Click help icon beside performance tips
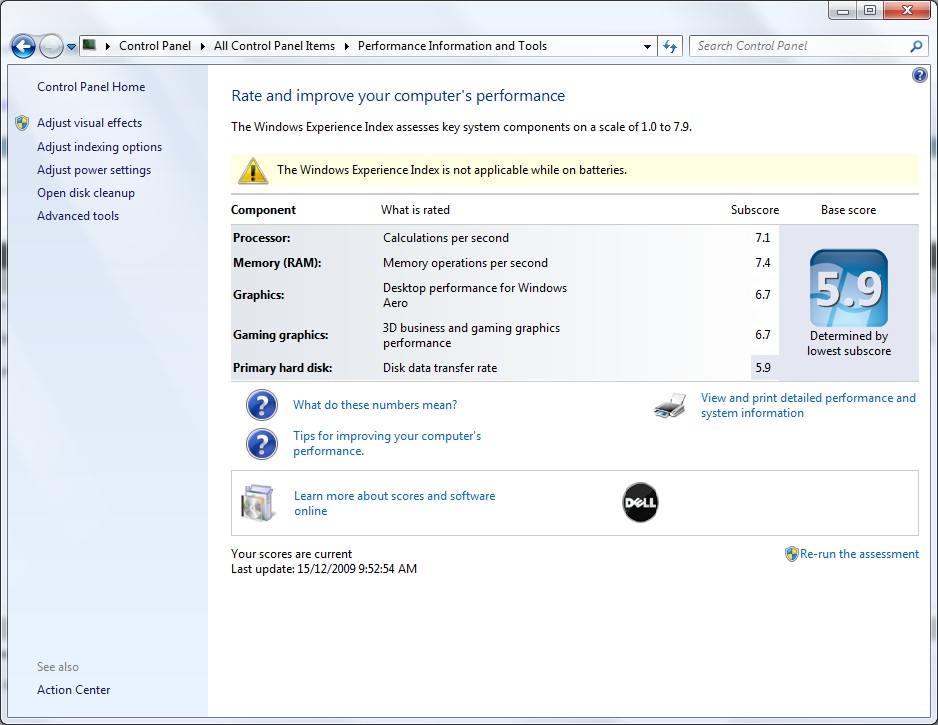 pos(261,444)
